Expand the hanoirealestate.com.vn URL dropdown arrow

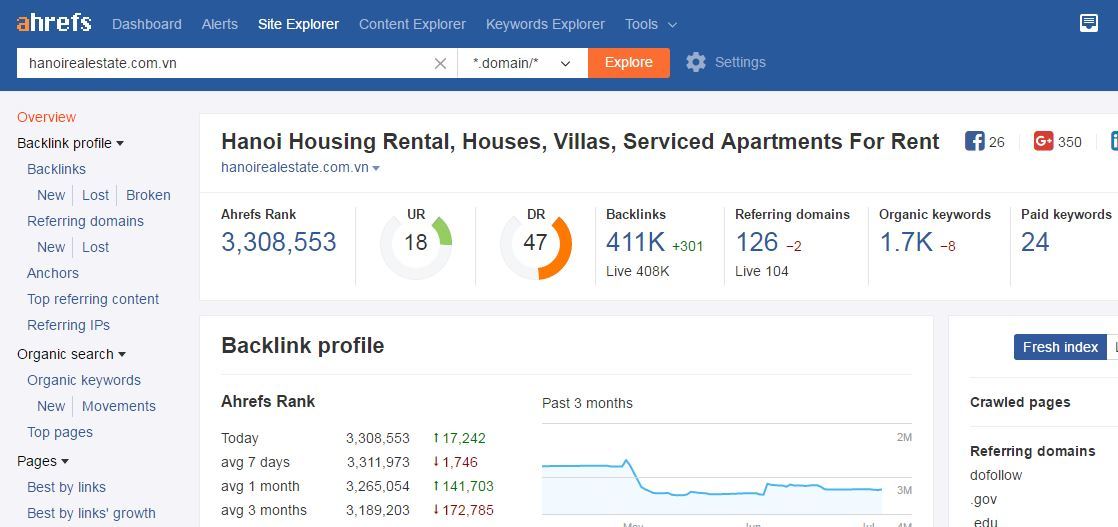tap(376, 168)
